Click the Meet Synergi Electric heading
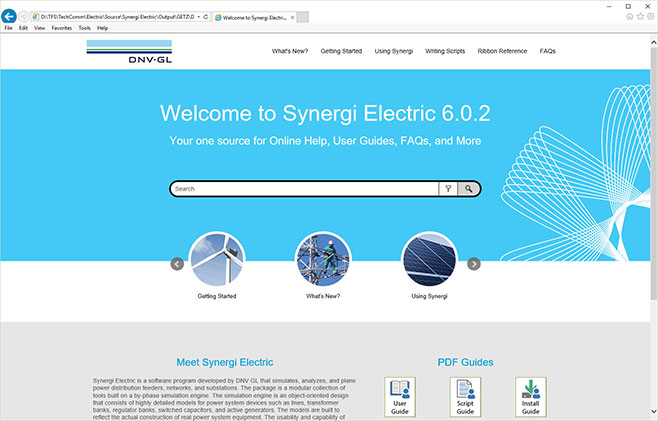The width and height of the screenshot is (658, 421). [225, 362]
